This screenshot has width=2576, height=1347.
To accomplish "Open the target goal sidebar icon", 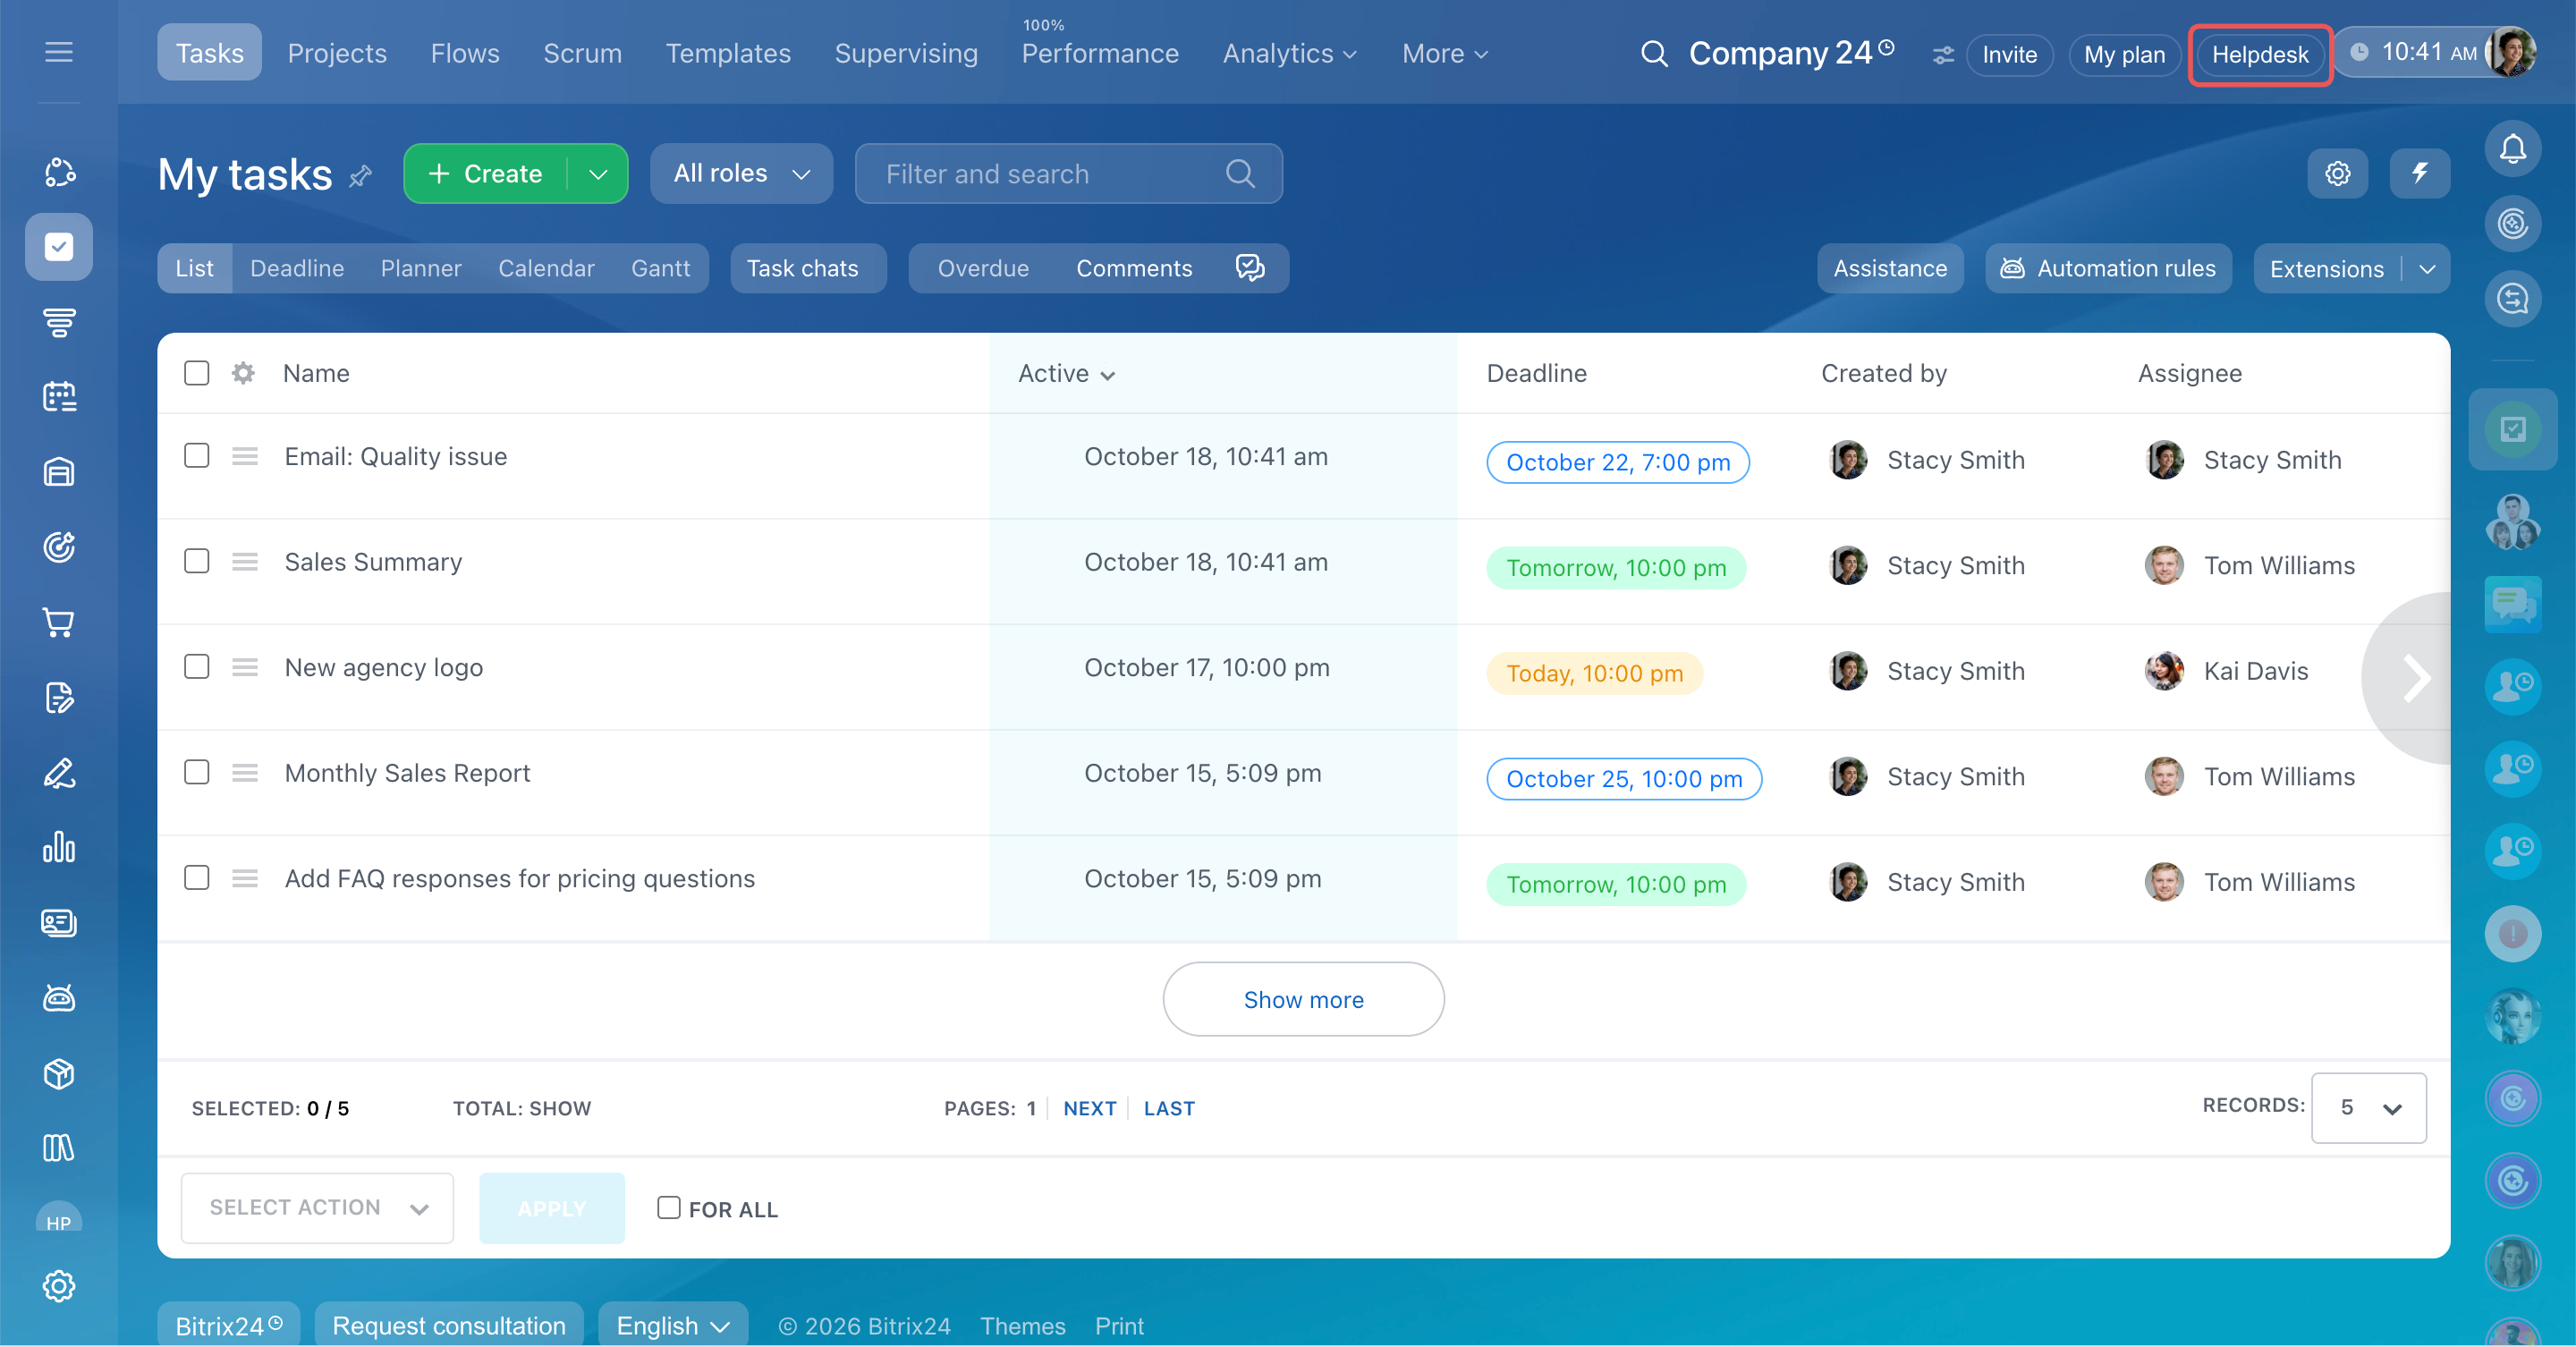I will (x=59, y=547).
